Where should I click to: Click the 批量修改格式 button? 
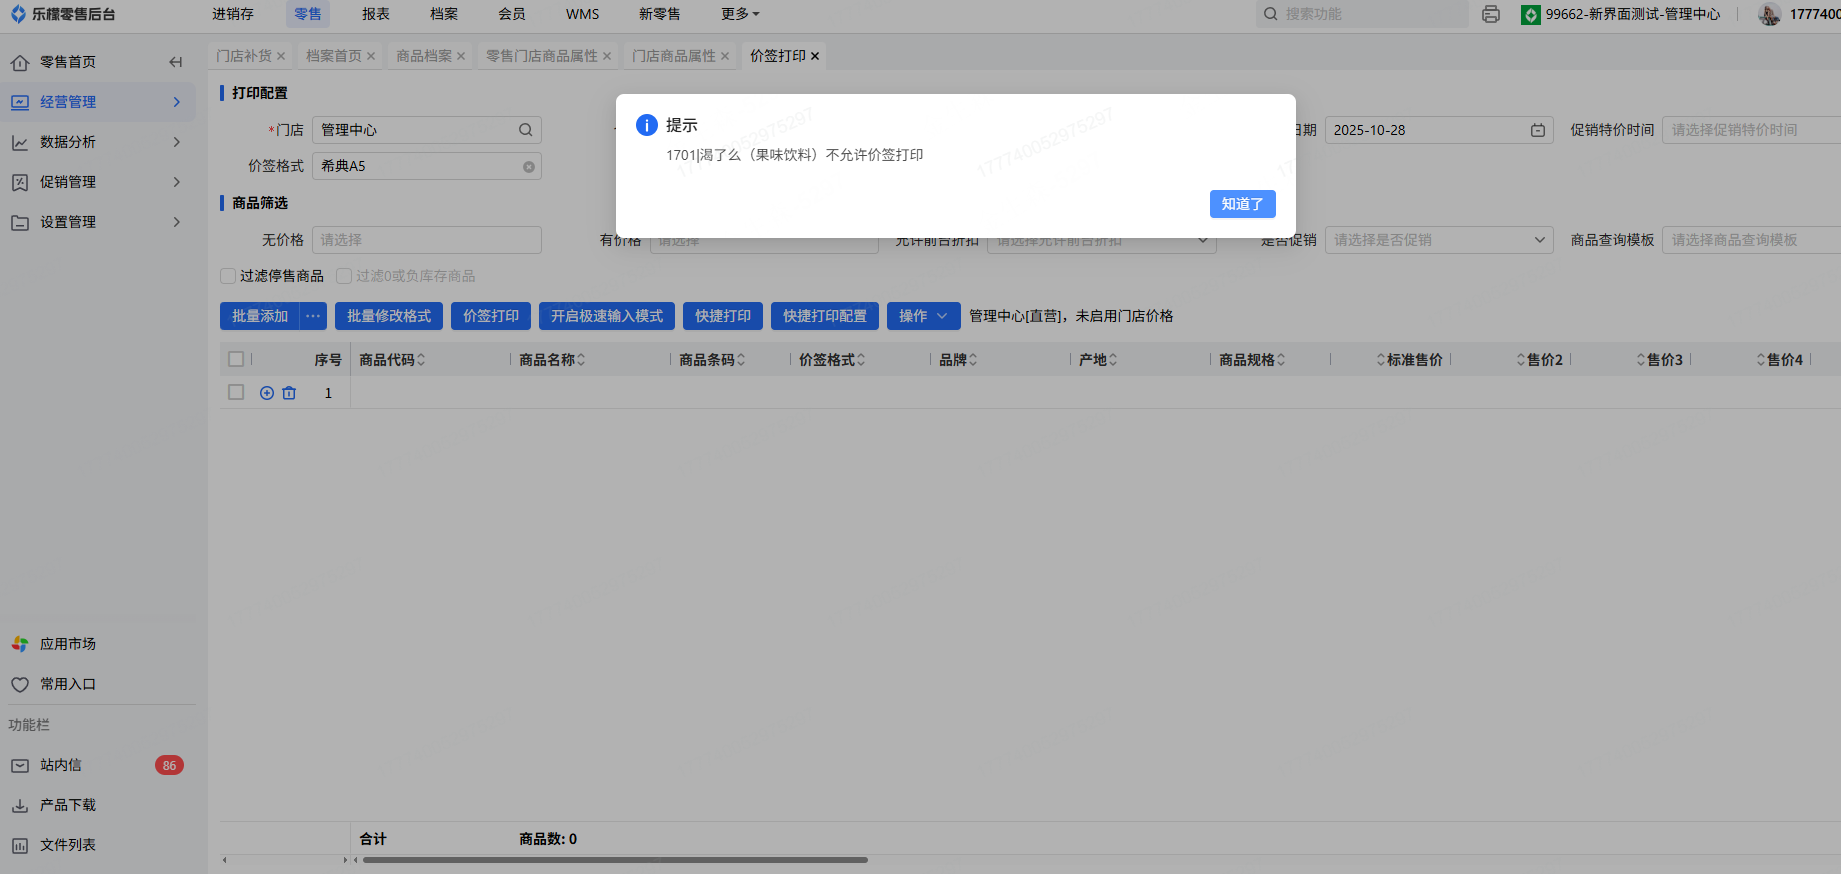point(389,316)
